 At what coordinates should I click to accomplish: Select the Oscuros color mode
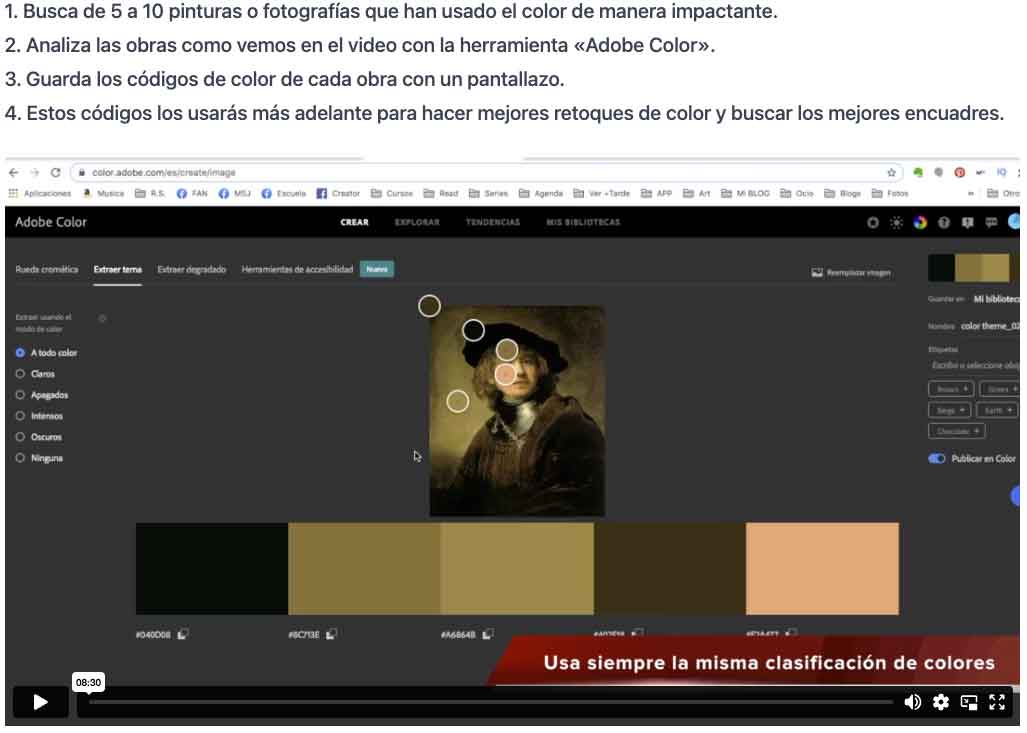point(39,436)
